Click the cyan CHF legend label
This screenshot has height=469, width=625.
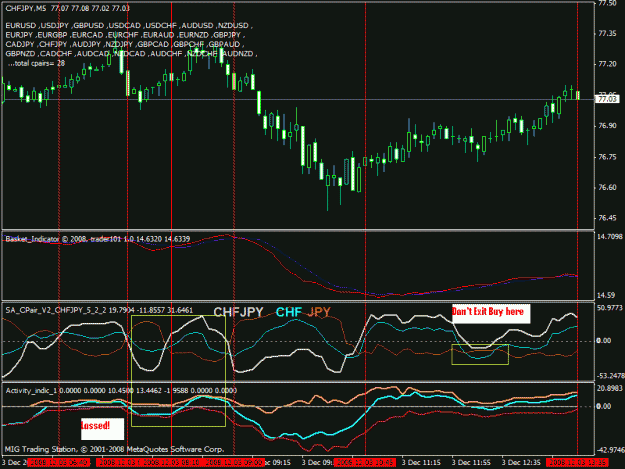coord(289,312)
